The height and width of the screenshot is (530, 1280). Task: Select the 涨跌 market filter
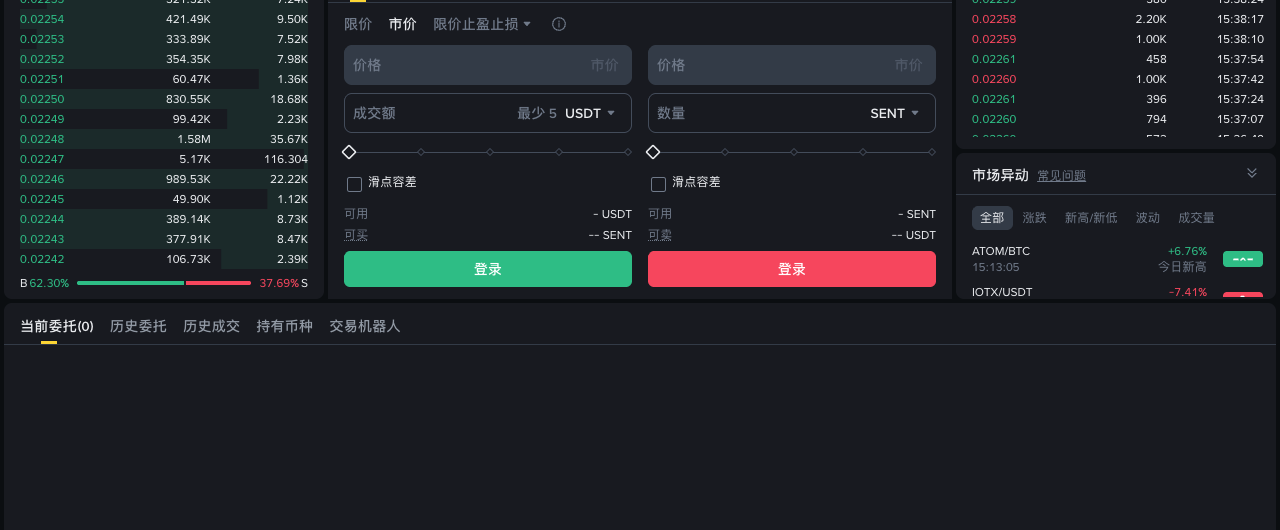(x=1034, y=218)
